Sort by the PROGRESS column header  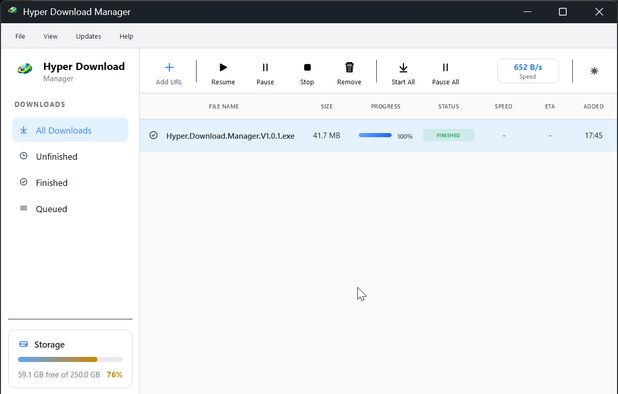[x=385, y=106]
